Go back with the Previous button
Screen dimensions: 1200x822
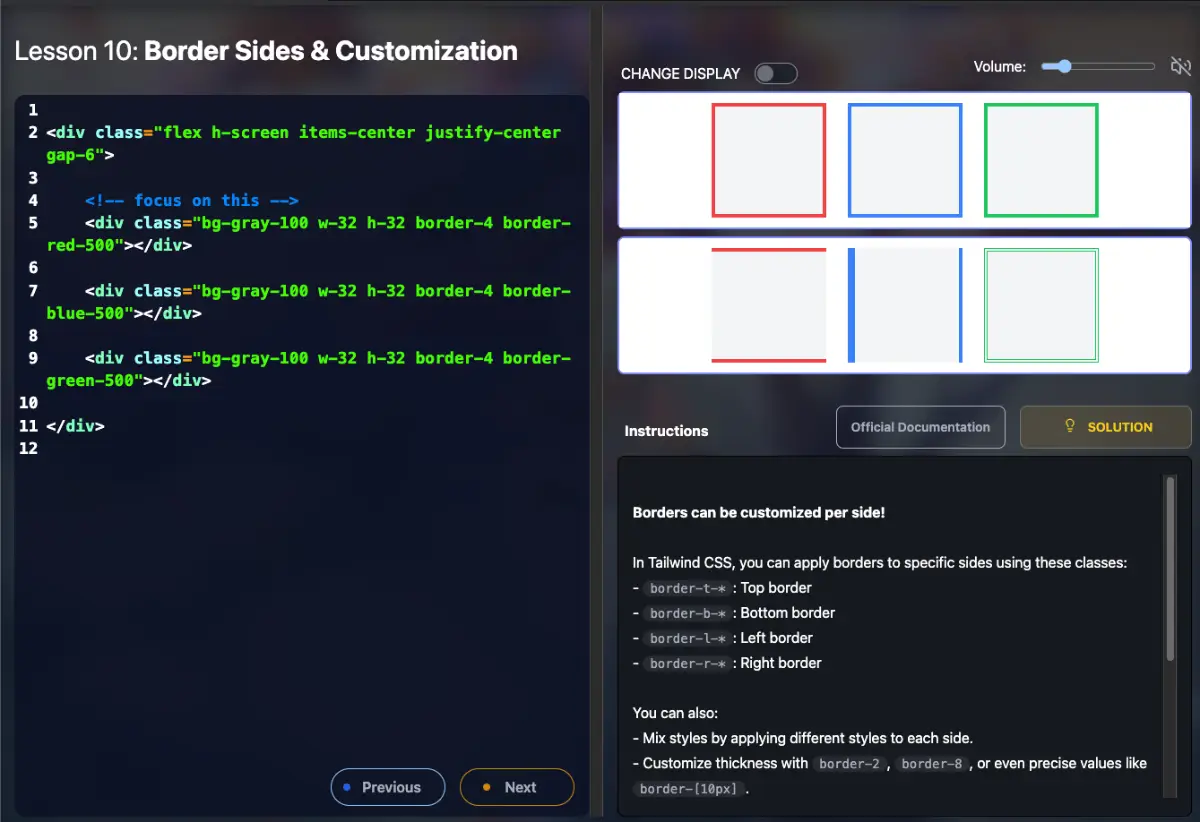(x=388, y=787)
